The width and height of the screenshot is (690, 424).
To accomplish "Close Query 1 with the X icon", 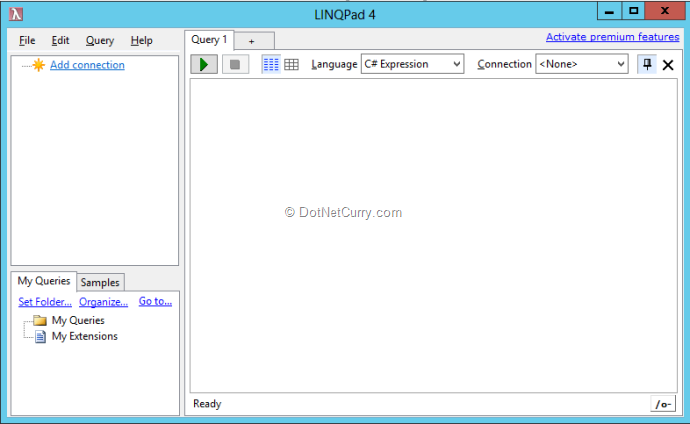I will click(x=668, y=65).
